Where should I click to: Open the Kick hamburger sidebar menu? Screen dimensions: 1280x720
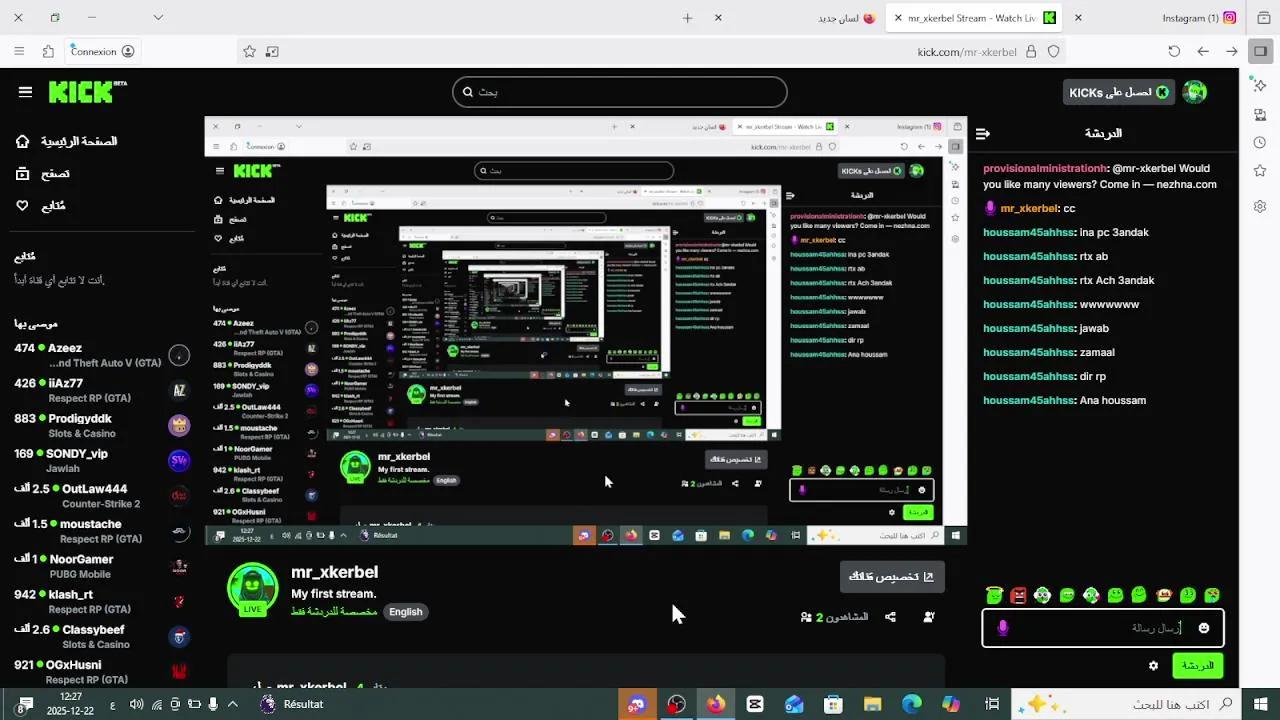pyautogui.click(x=25, y=92)
